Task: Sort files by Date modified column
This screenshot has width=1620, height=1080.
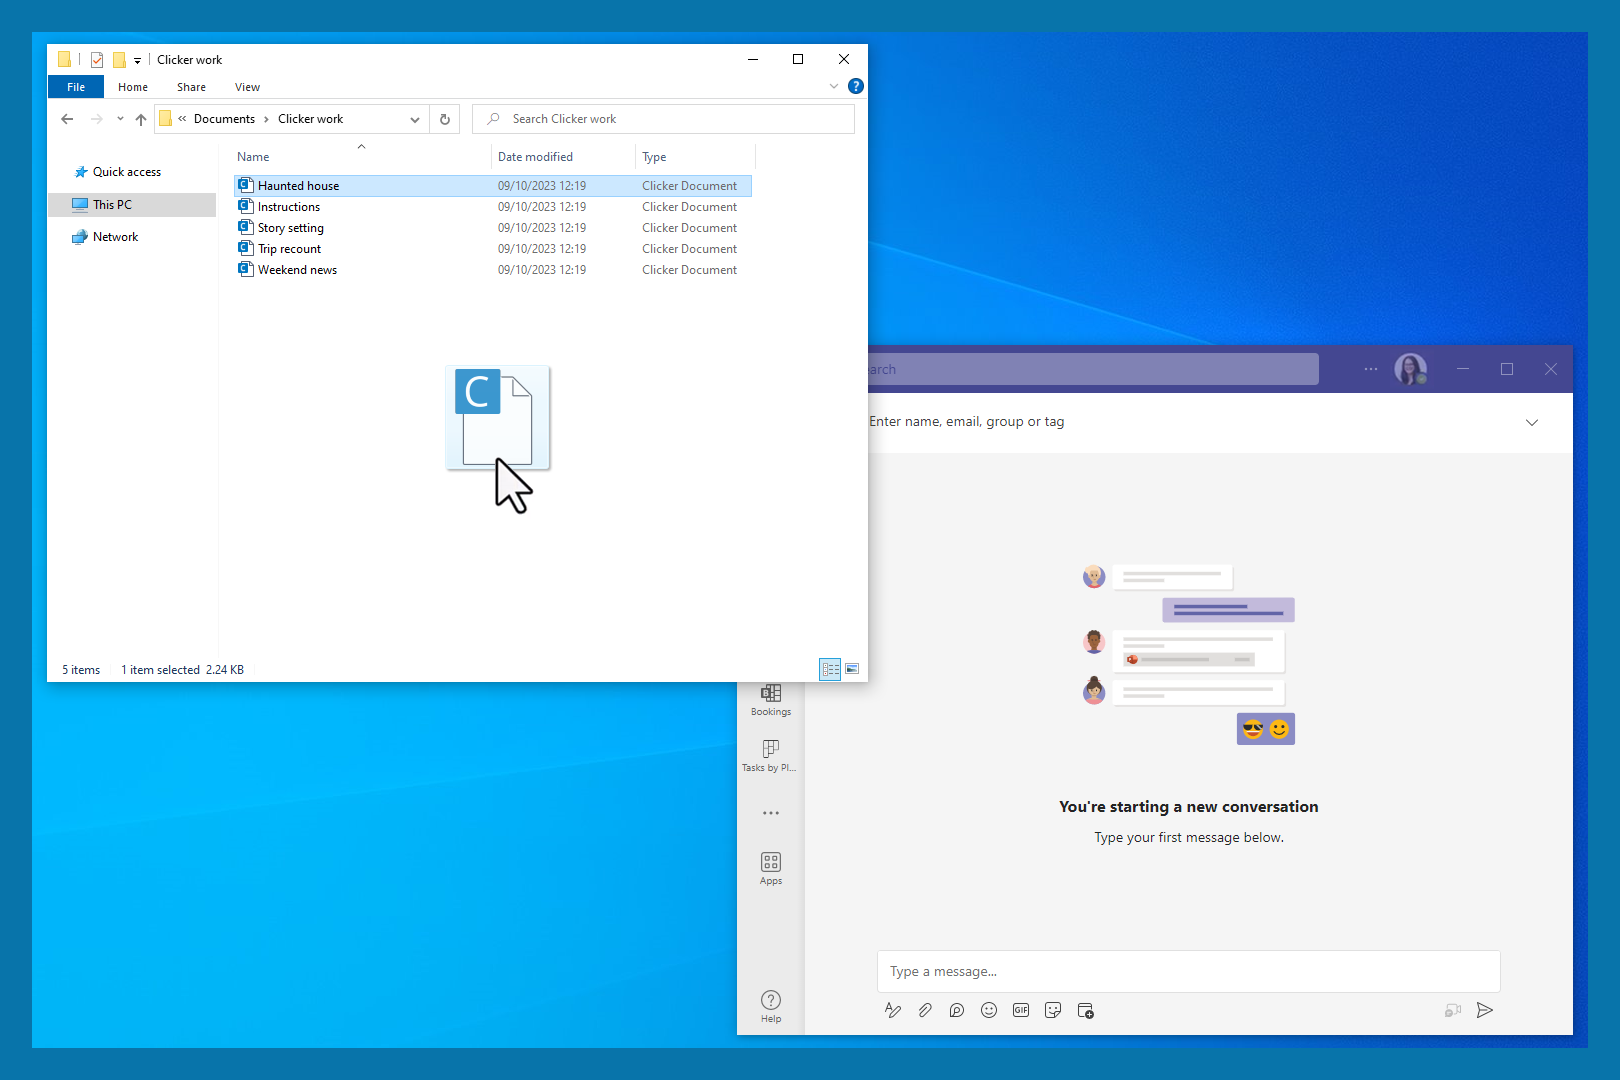Action: (536, 157)
